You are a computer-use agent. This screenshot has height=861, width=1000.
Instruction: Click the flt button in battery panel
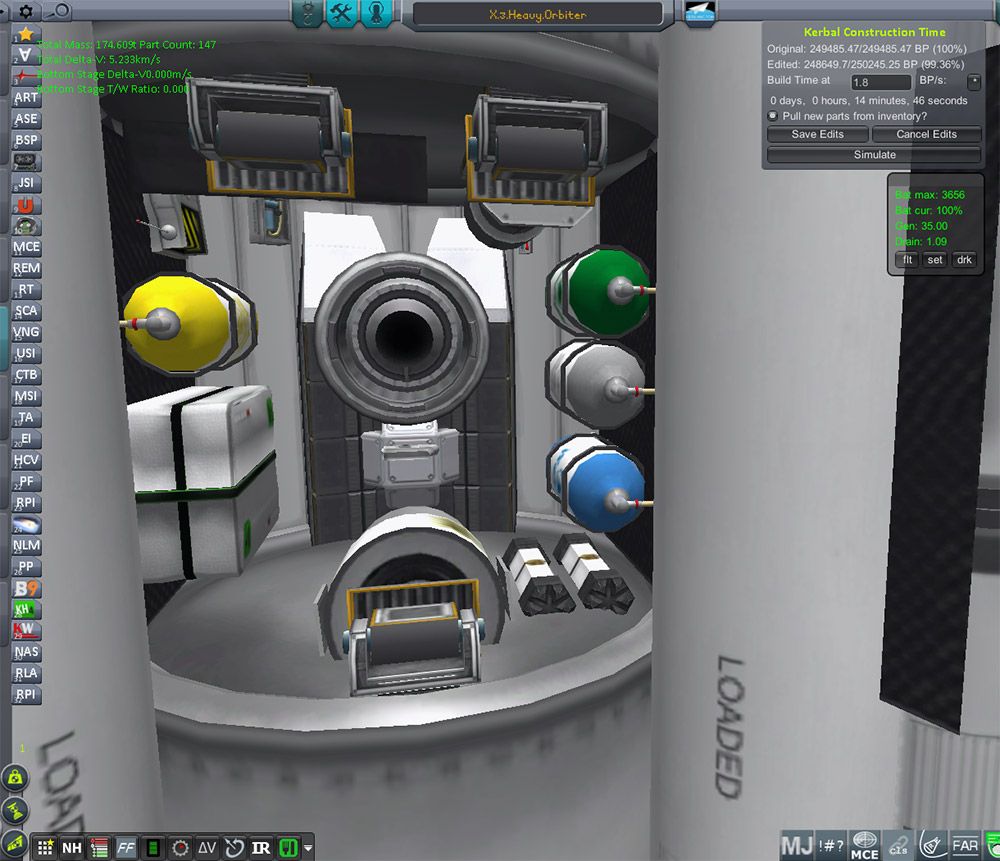[x=907, y=260]
